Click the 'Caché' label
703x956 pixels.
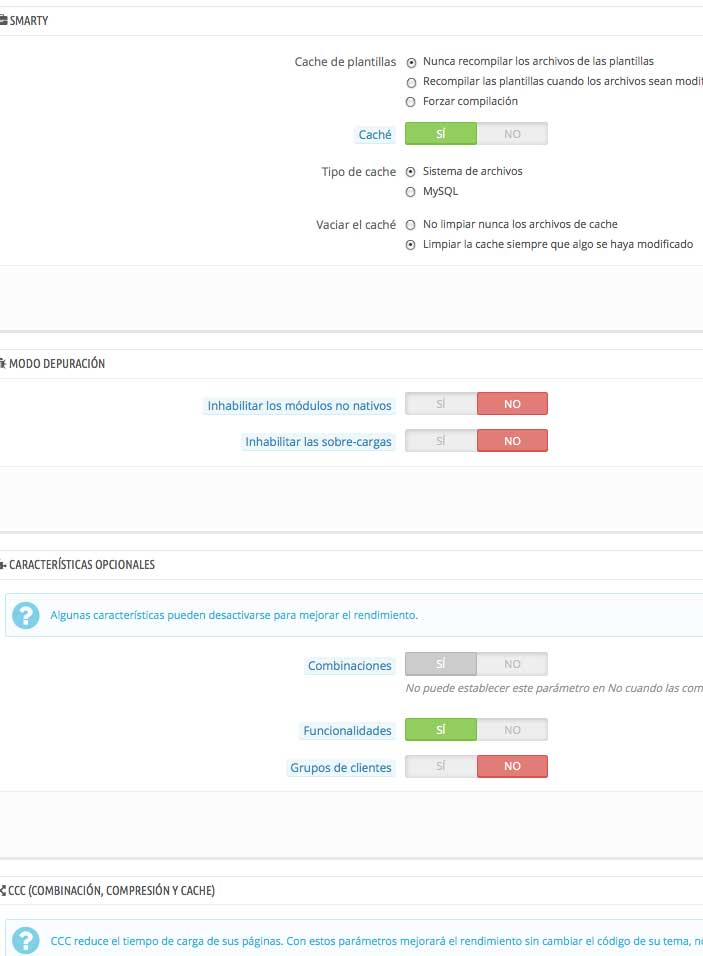[375, 135]
